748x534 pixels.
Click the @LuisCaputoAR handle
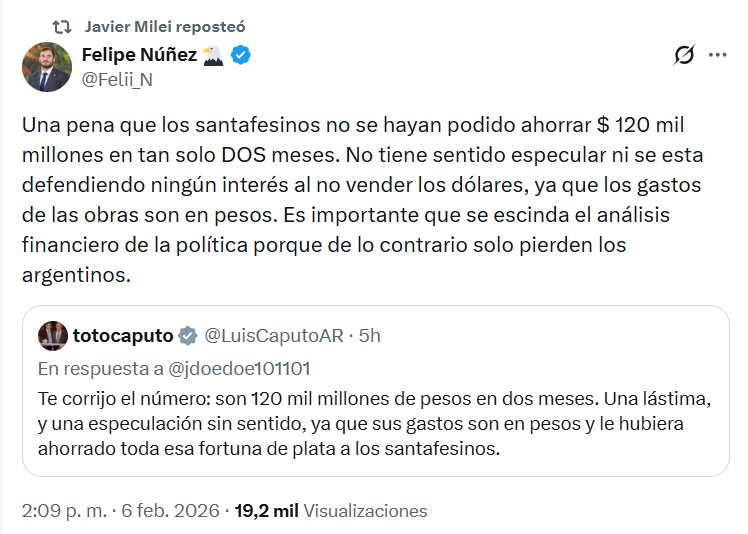[272, 335]
